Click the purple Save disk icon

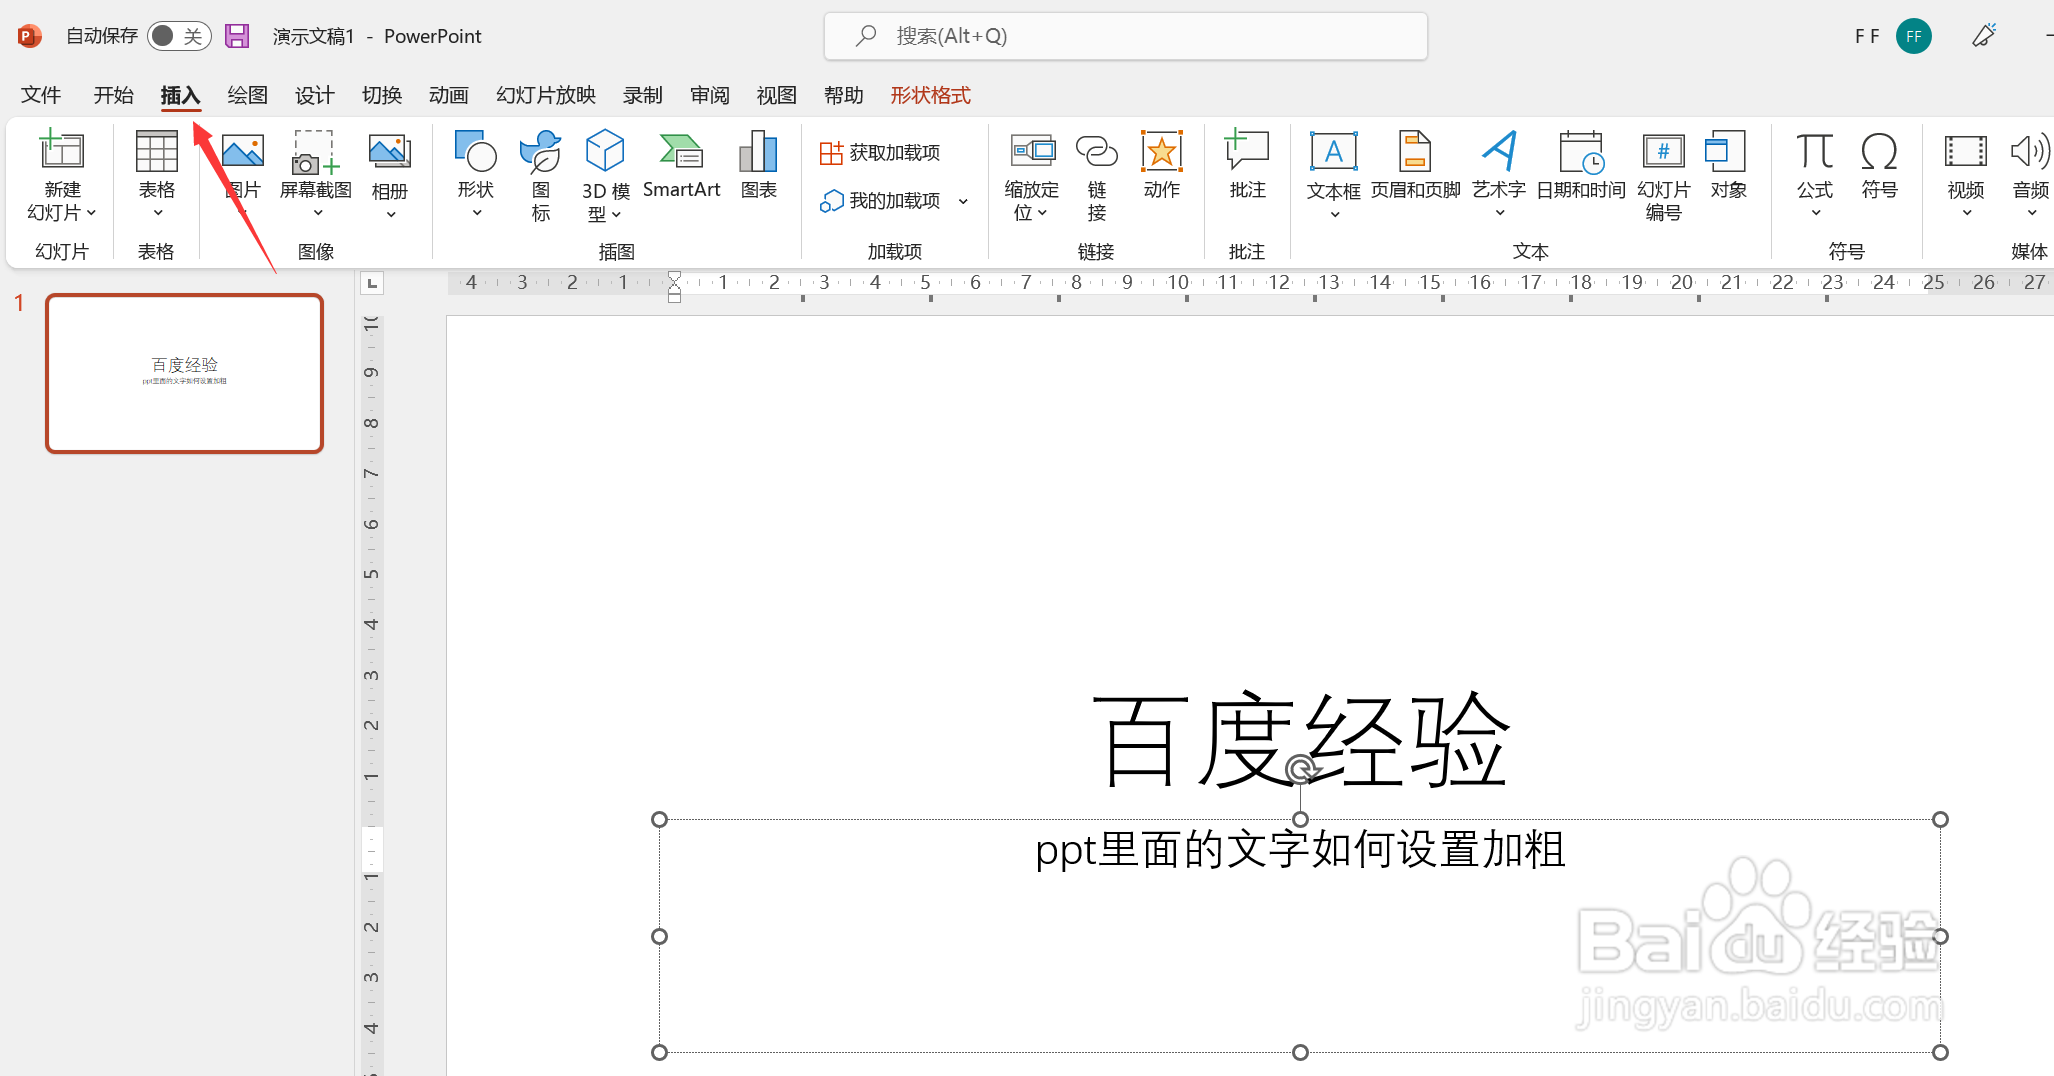(237, 36)
